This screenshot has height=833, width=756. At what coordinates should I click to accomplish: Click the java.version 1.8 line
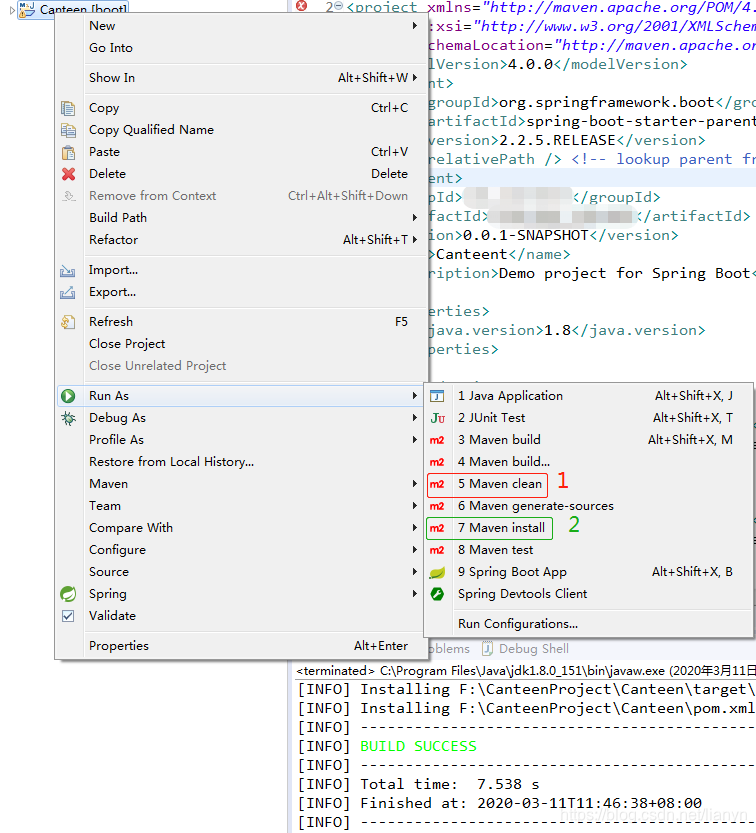[567, 330]
